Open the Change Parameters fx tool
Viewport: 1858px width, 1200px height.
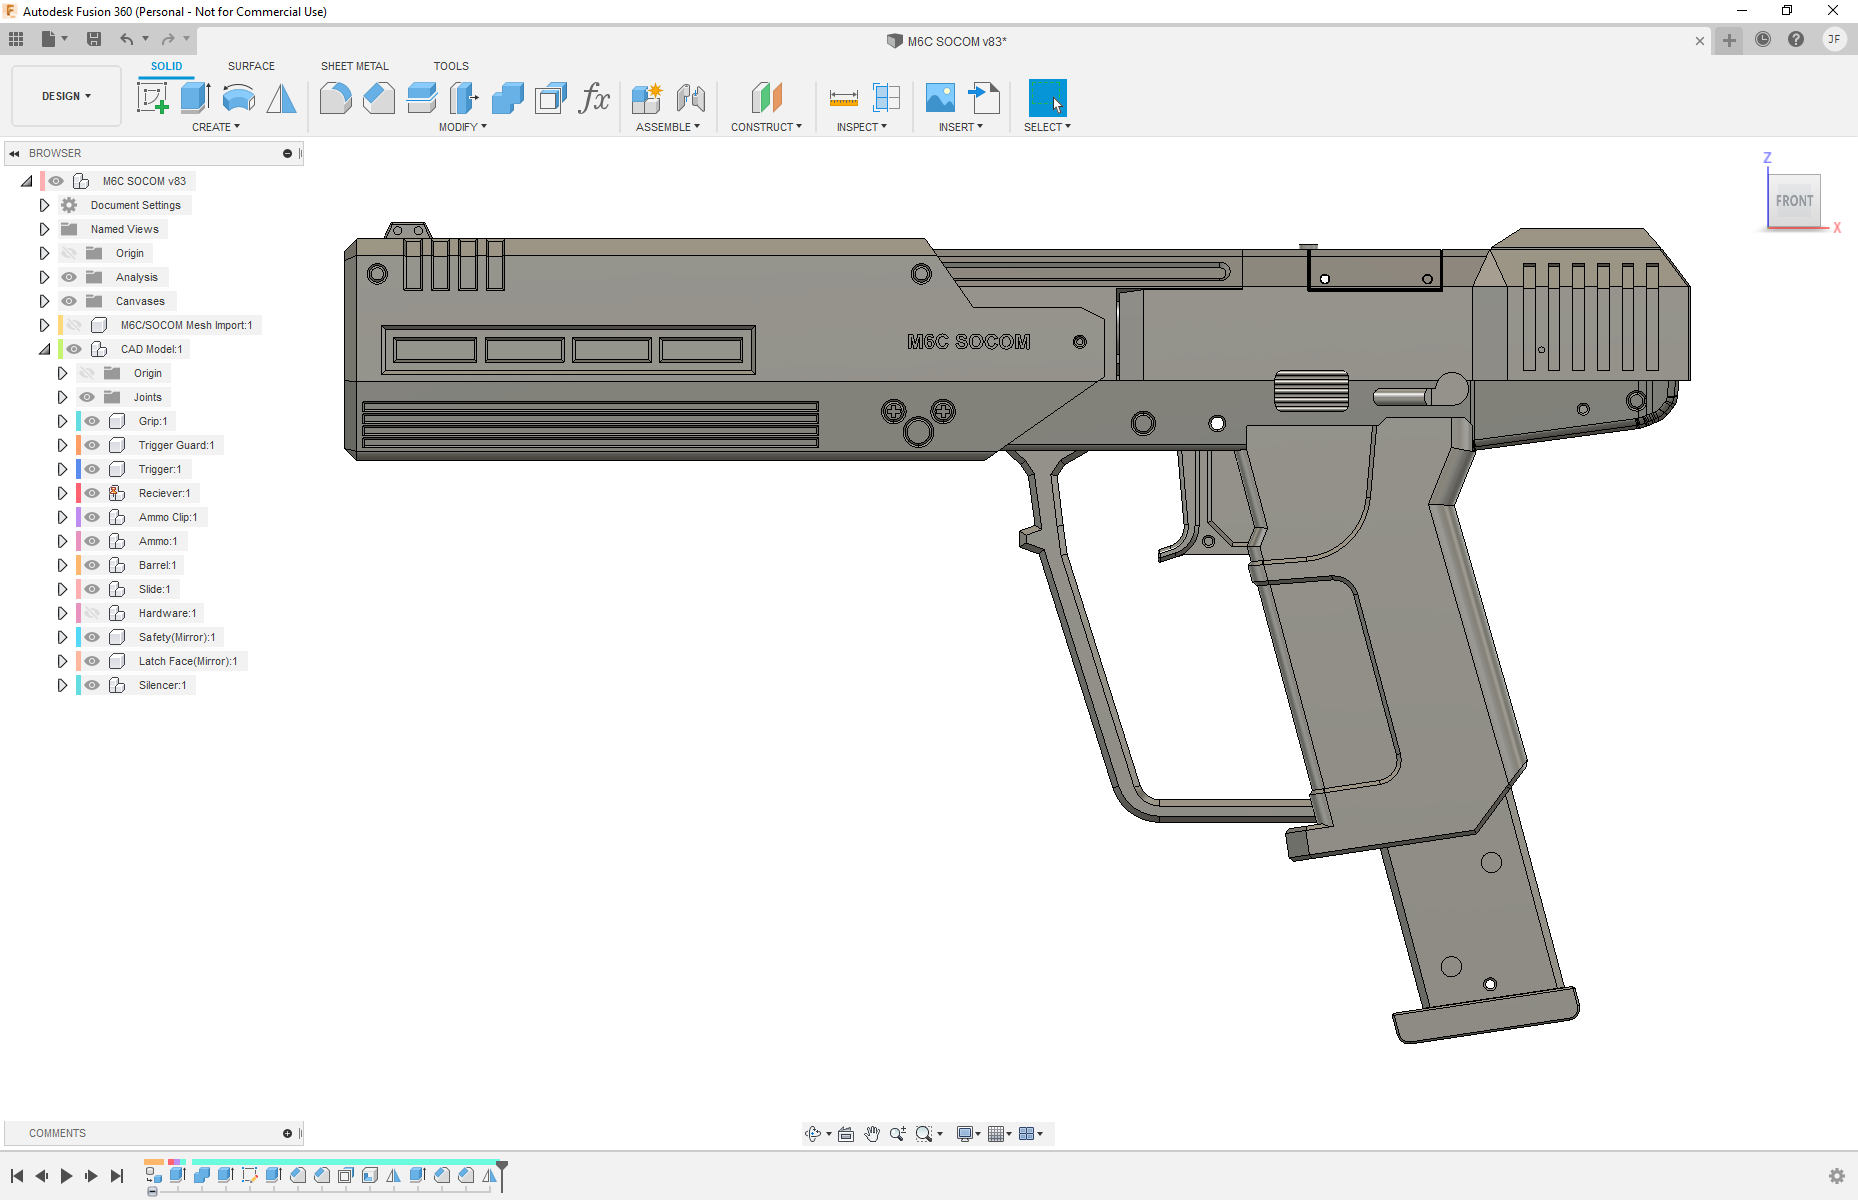tap(594, 98)
